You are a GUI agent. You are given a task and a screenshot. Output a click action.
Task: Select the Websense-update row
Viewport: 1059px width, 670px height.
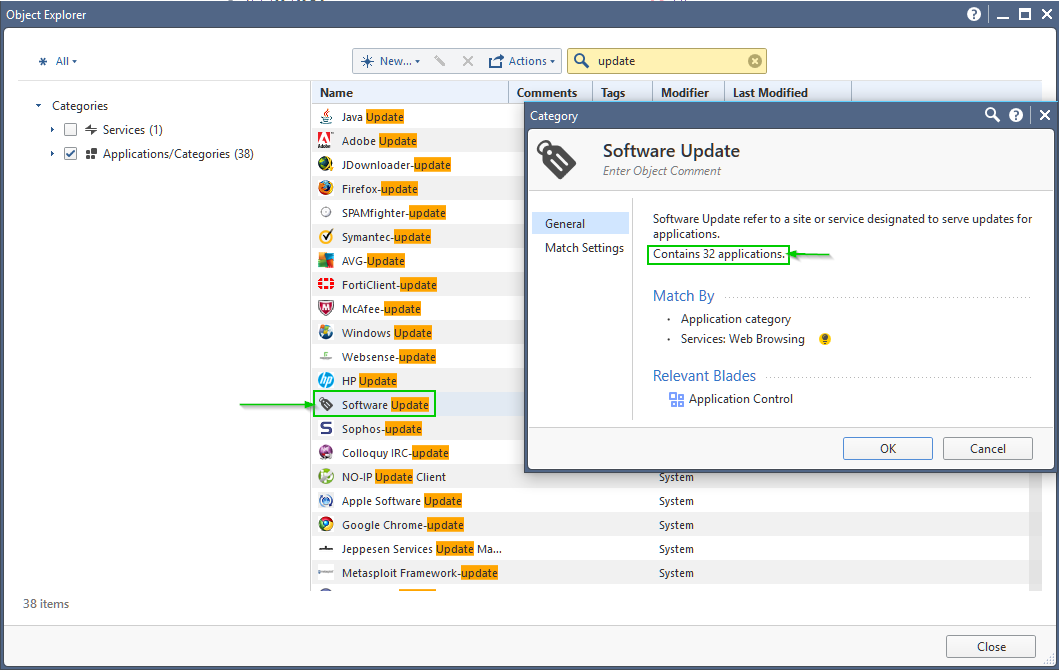417,357
